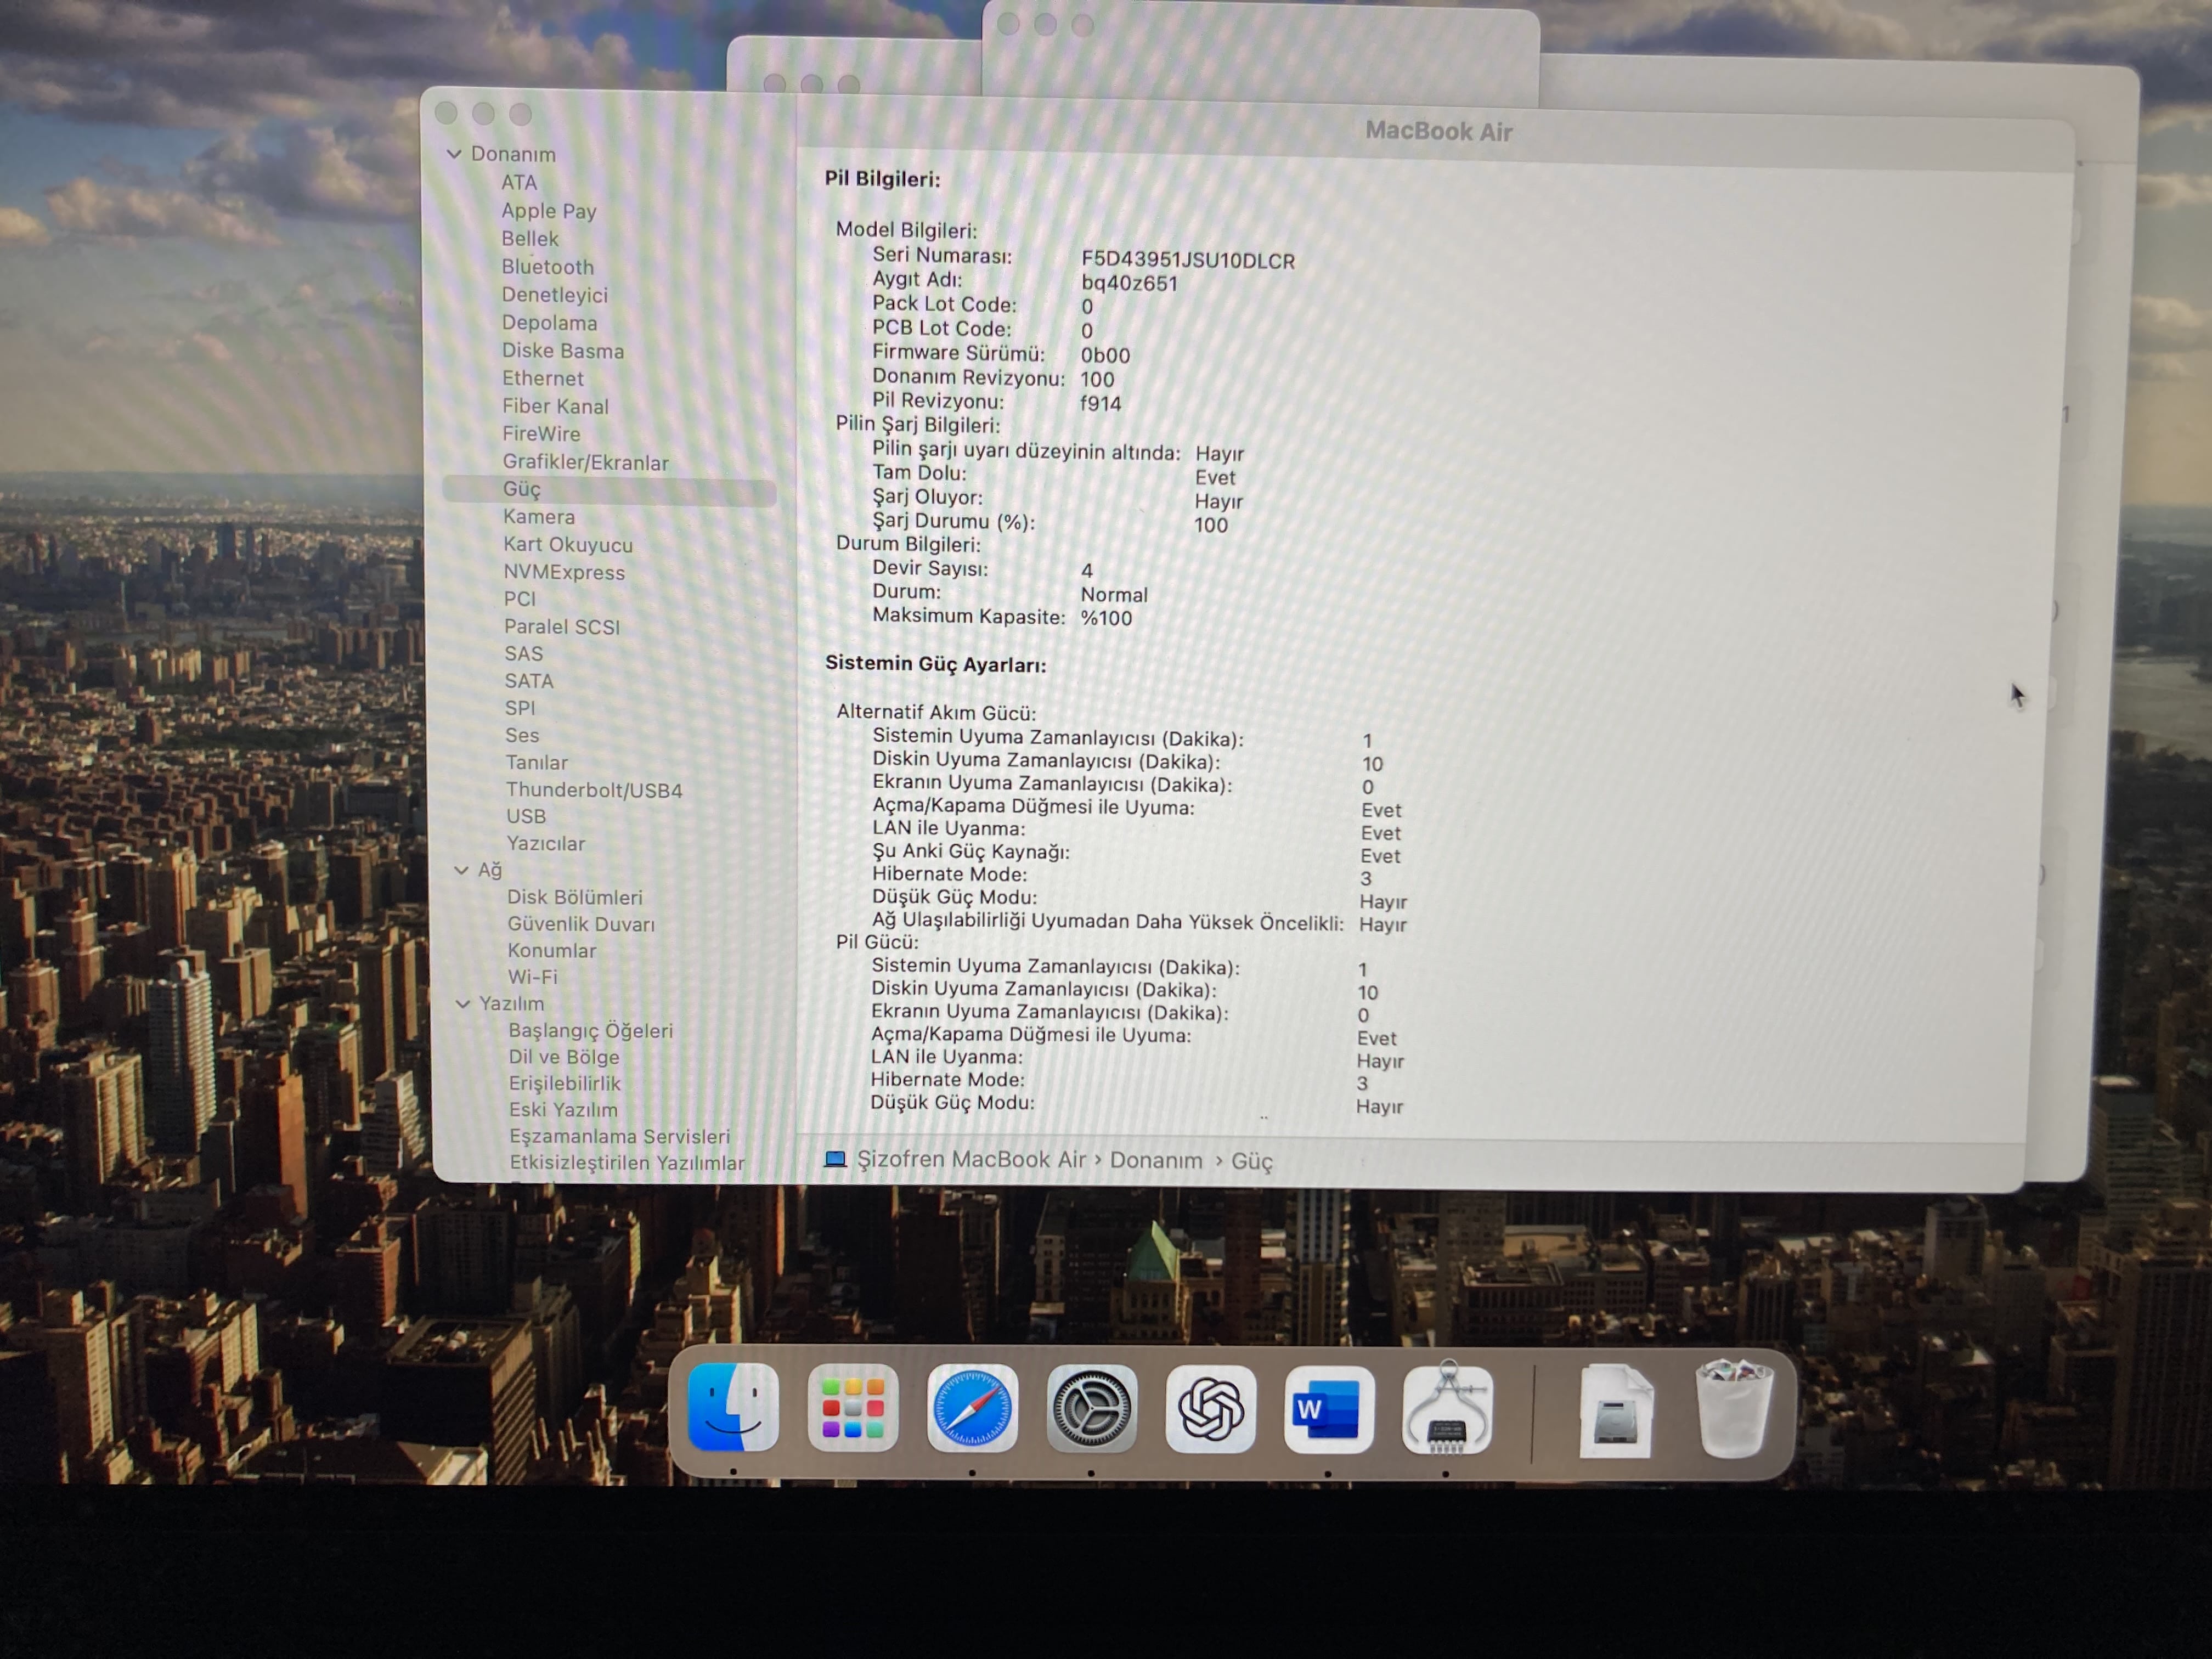Screen dimensions: 2212x1659
Task: Select USB in the sidebar
Action: coord(526,816)
